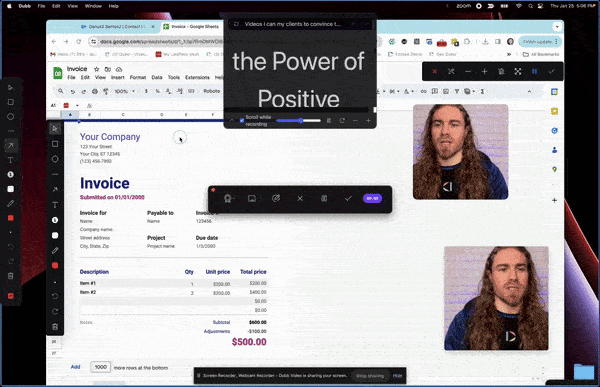Cancel the recording with the X icon
Image resolution: width=600 pixels, height=387 pixels.
pyautogui.click(x=300, y=198)
